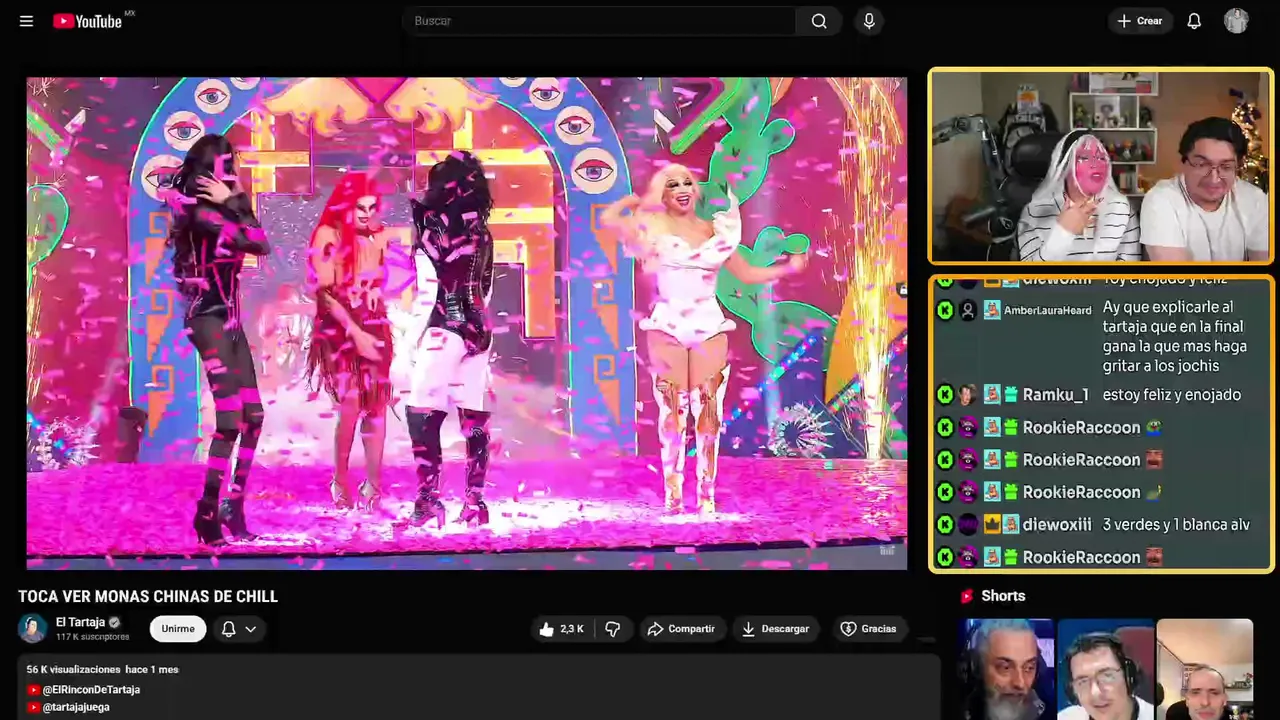Click the username Ramku_1 in chat
The width and height of the screenshot is (1280, 720).
click(1055, 395)
